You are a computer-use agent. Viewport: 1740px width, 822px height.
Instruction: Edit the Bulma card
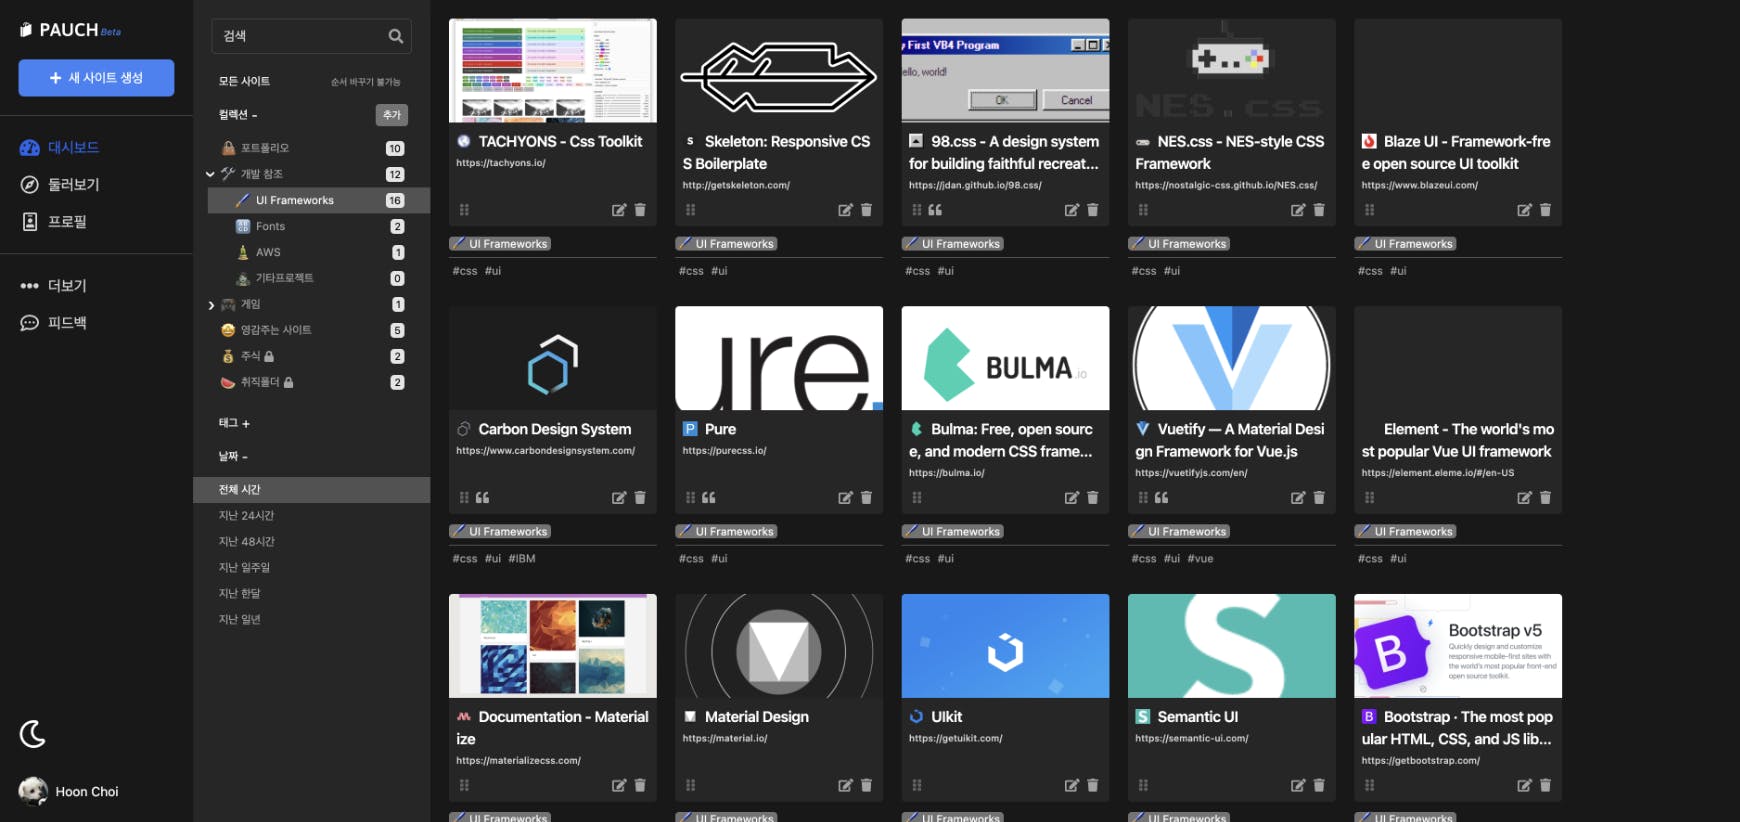click(x=1071, y=498)
